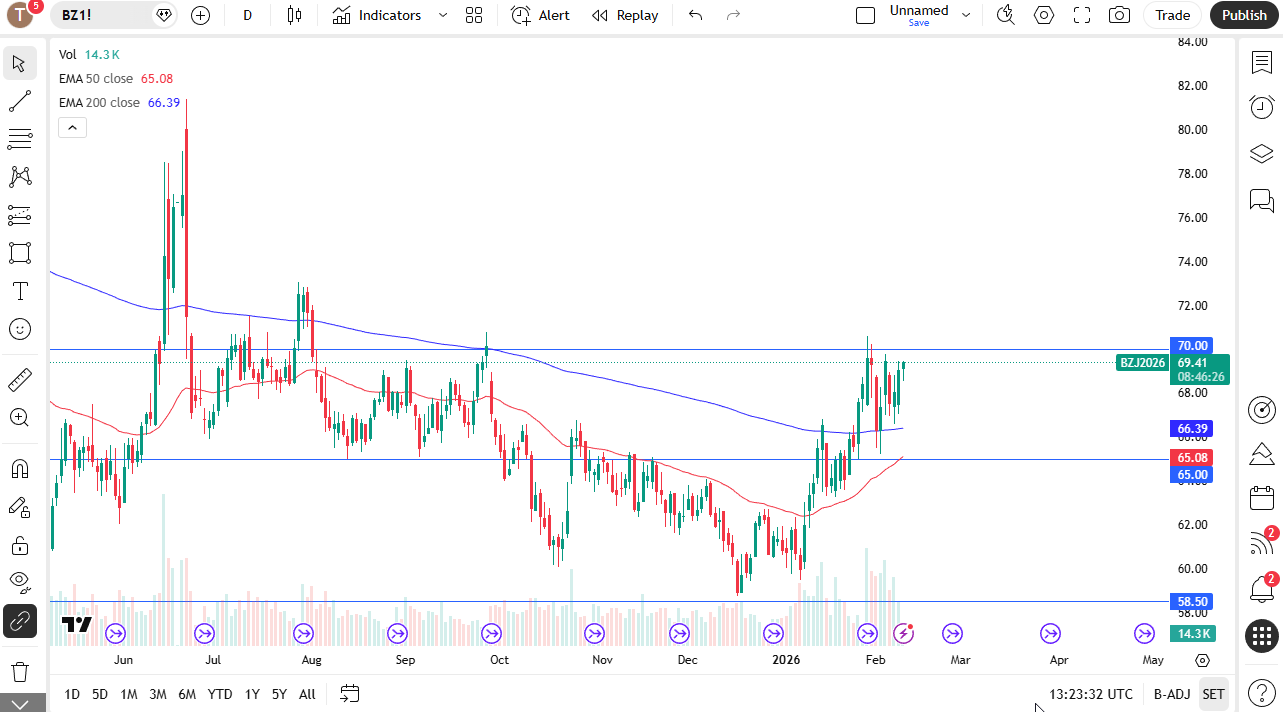Select the 5Y date range
This screenshot has height=712, width=1283.
click(x=279, y=694)
